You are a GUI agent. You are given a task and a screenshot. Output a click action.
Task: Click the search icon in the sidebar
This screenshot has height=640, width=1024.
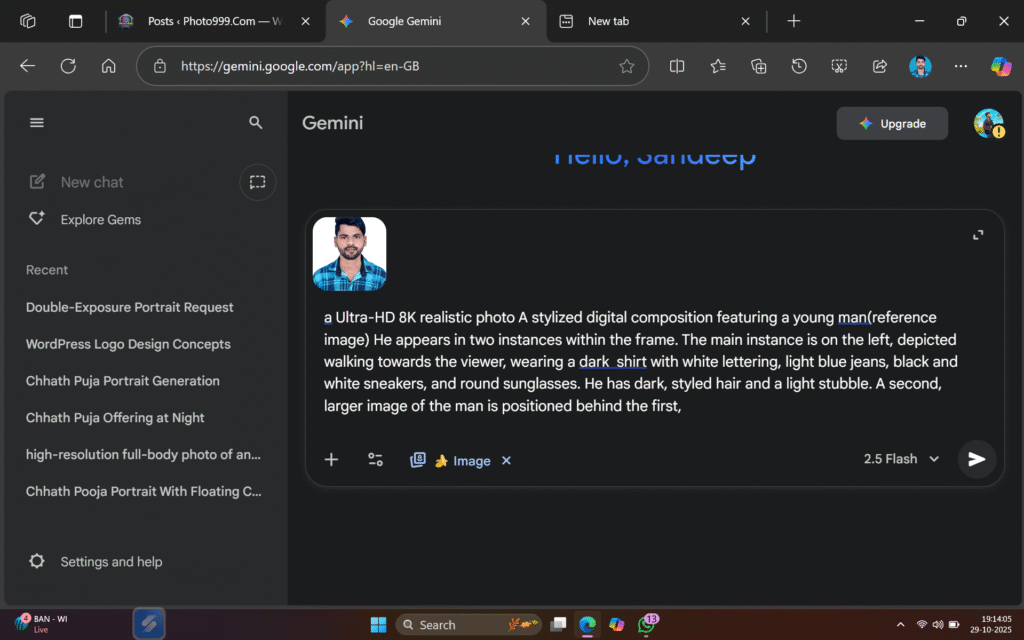[x=256, y=122]
